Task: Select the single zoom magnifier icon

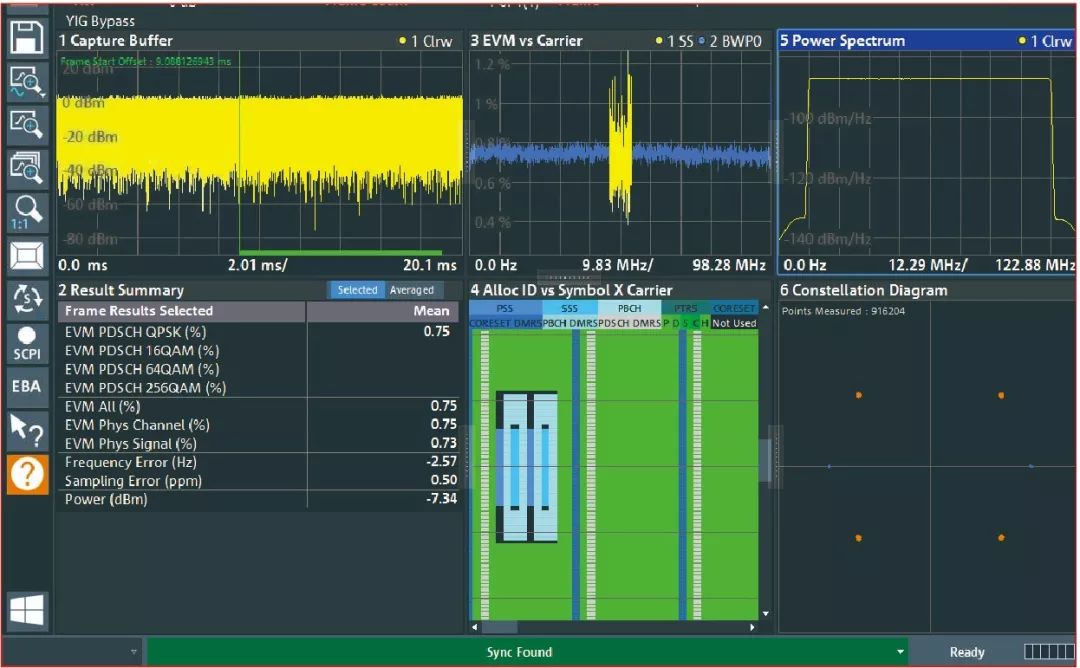Action: point(27,125)
